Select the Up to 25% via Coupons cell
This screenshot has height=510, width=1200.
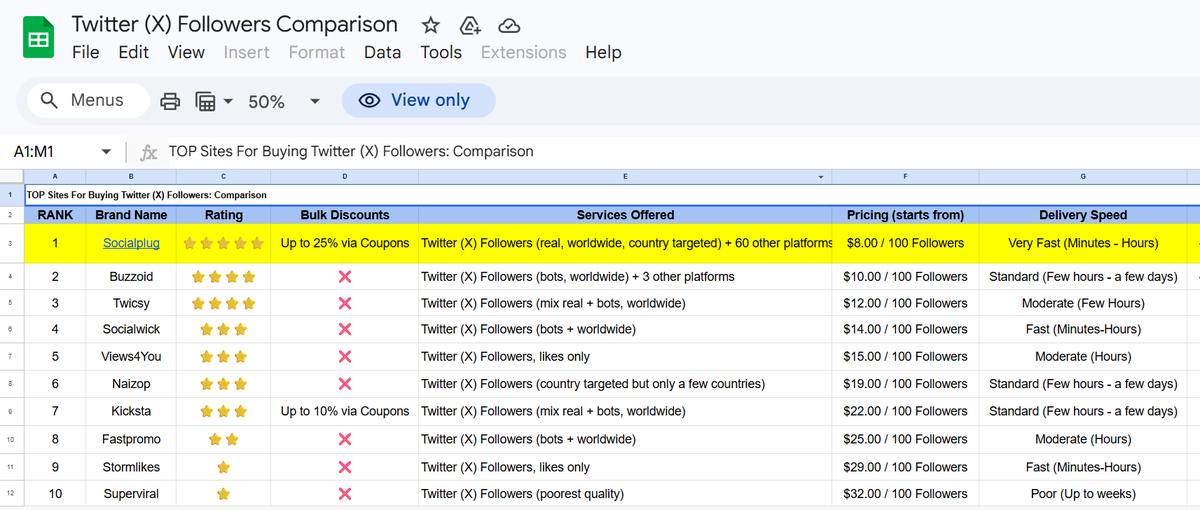[x=345, y=243]
